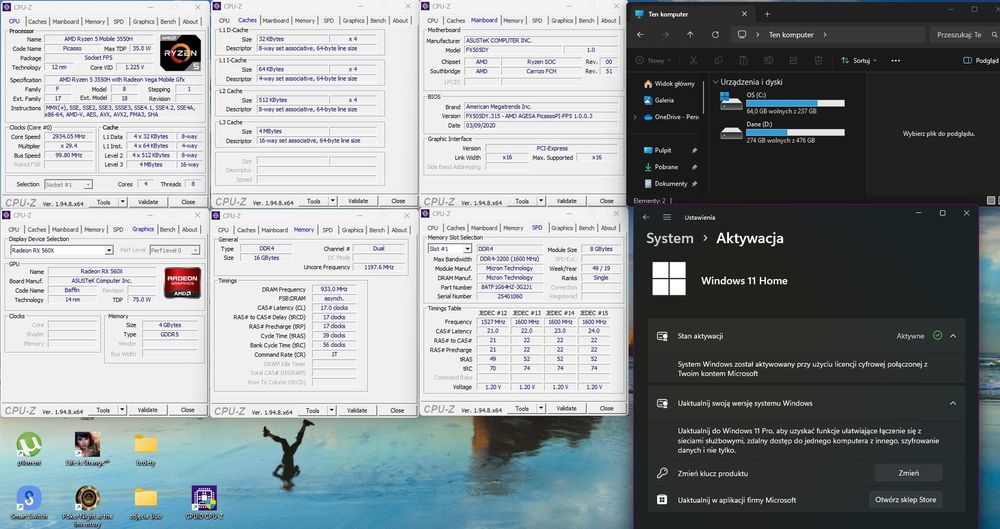Open the three-dot more options menu in Explorer
Image resolution: width=1000 pixels, height=529 pixels.
(x=895, y=61)
